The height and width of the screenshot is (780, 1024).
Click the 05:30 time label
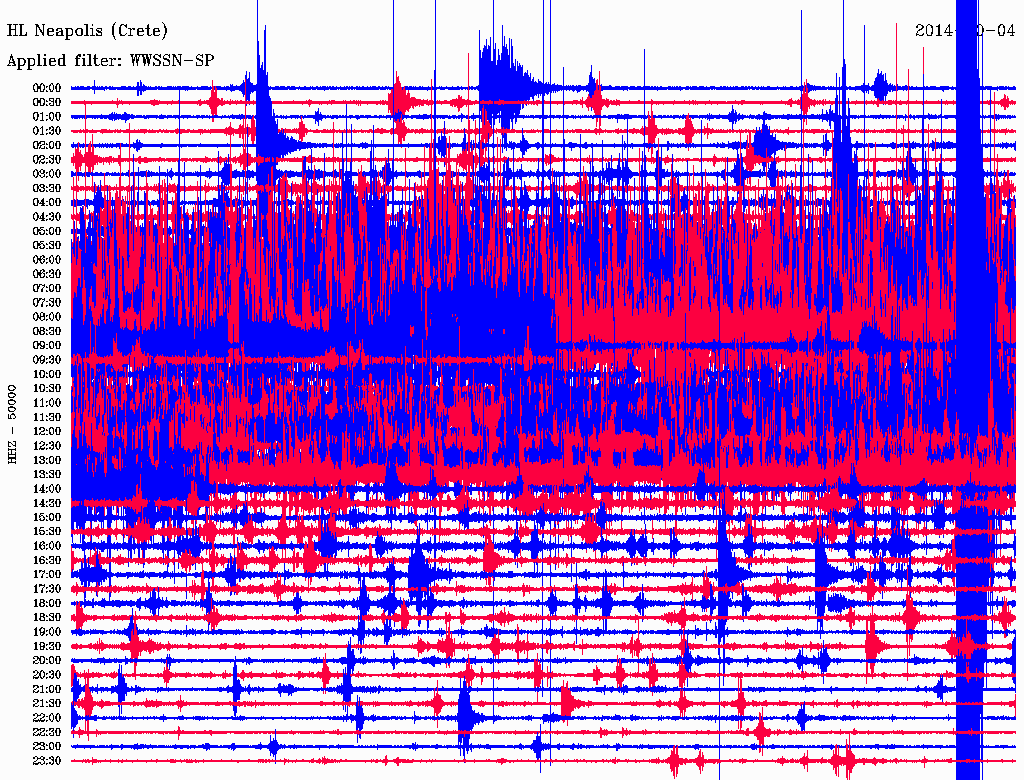pyautogui.click(x=47, y=246)
